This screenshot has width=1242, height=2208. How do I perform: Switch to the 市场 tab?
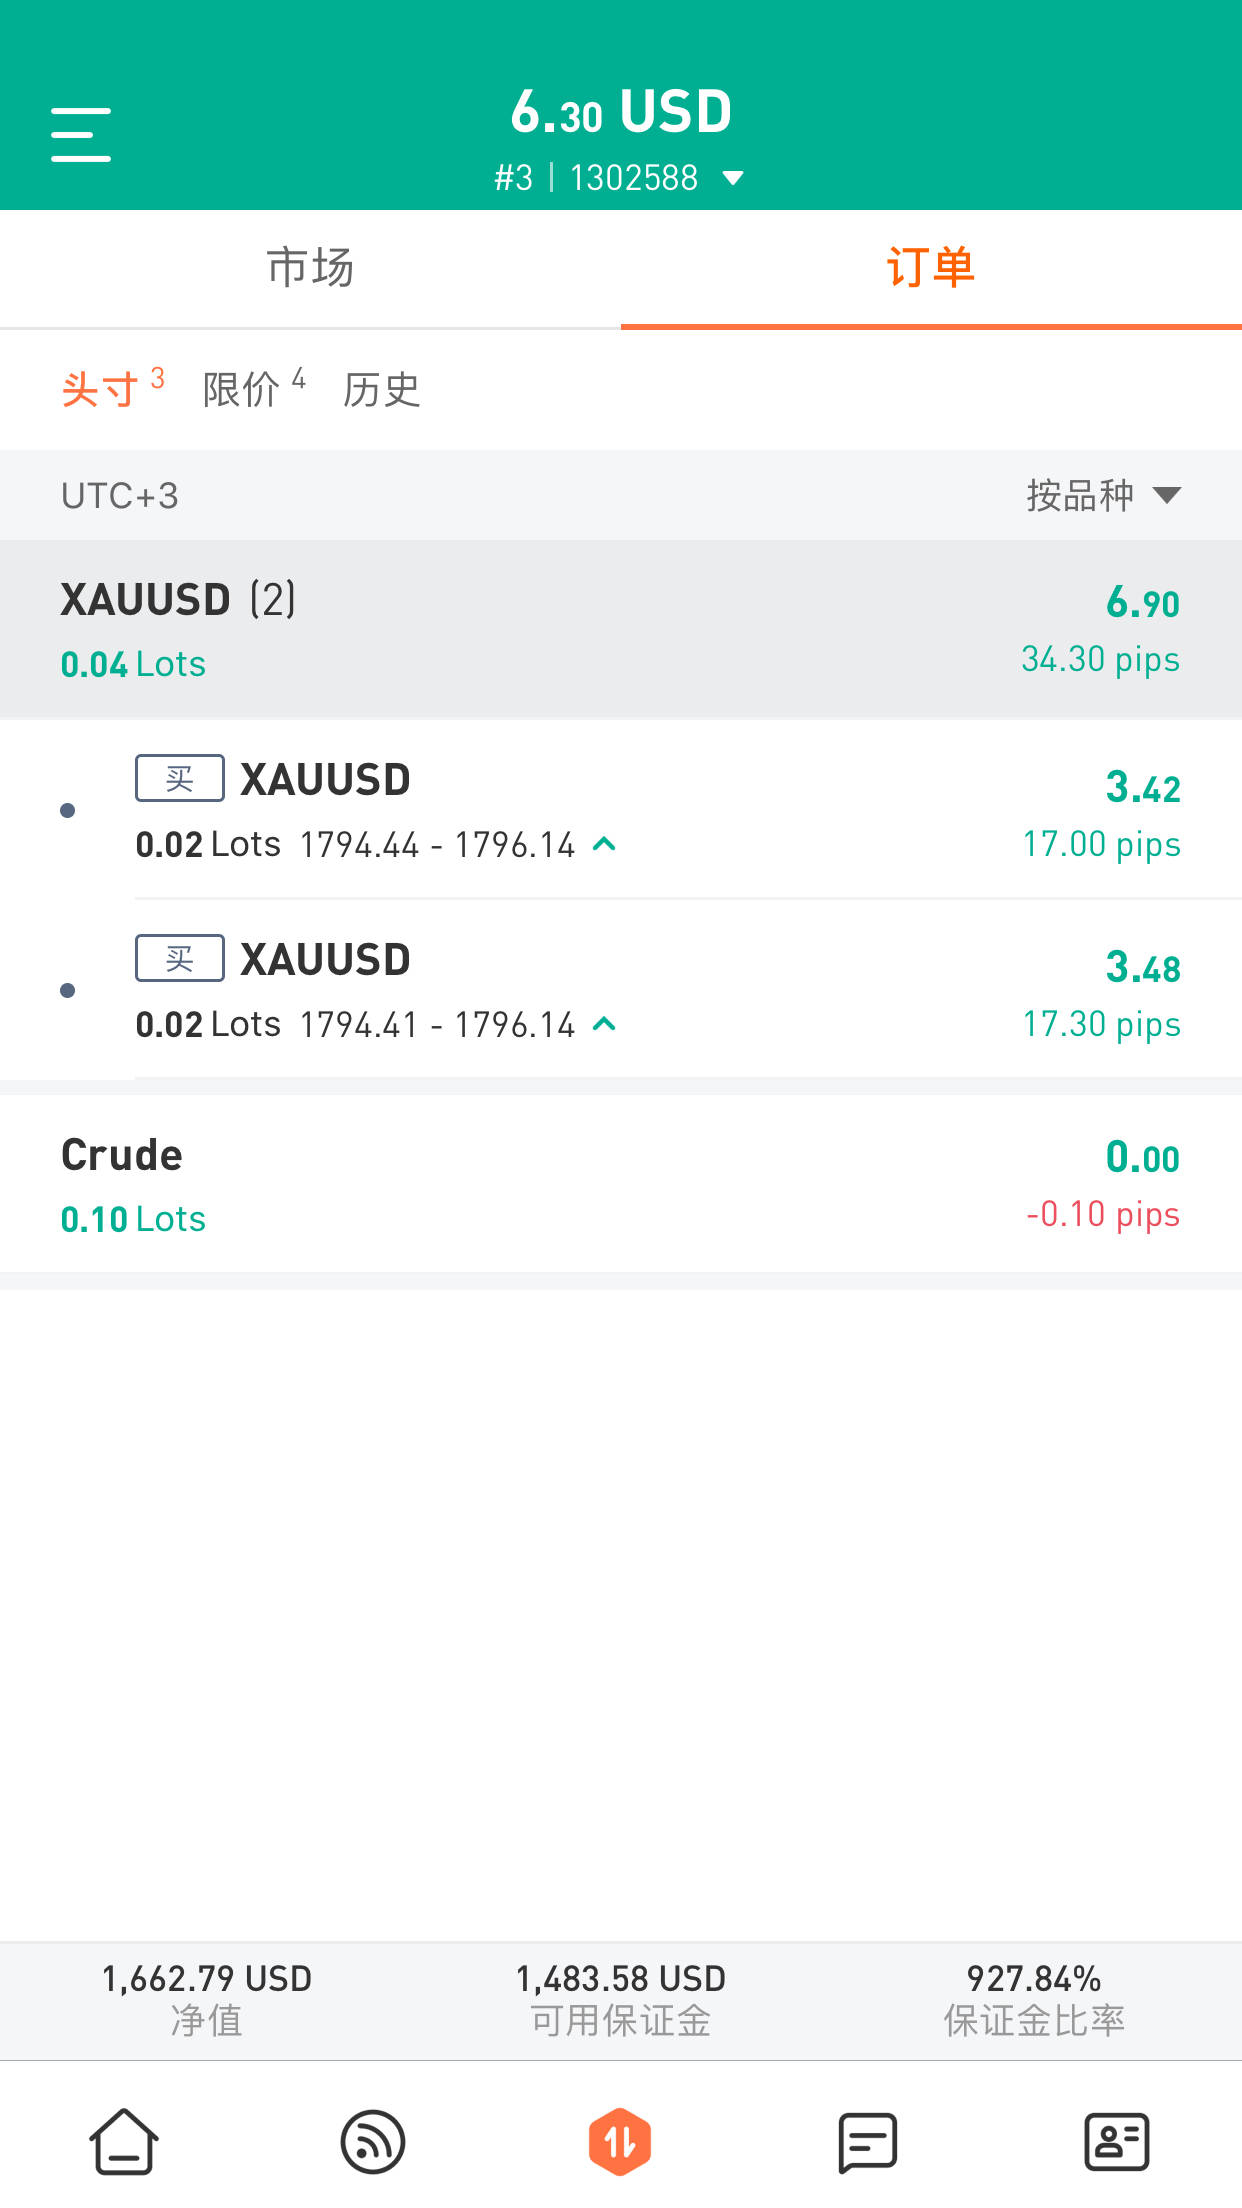[x=310, y=268]
